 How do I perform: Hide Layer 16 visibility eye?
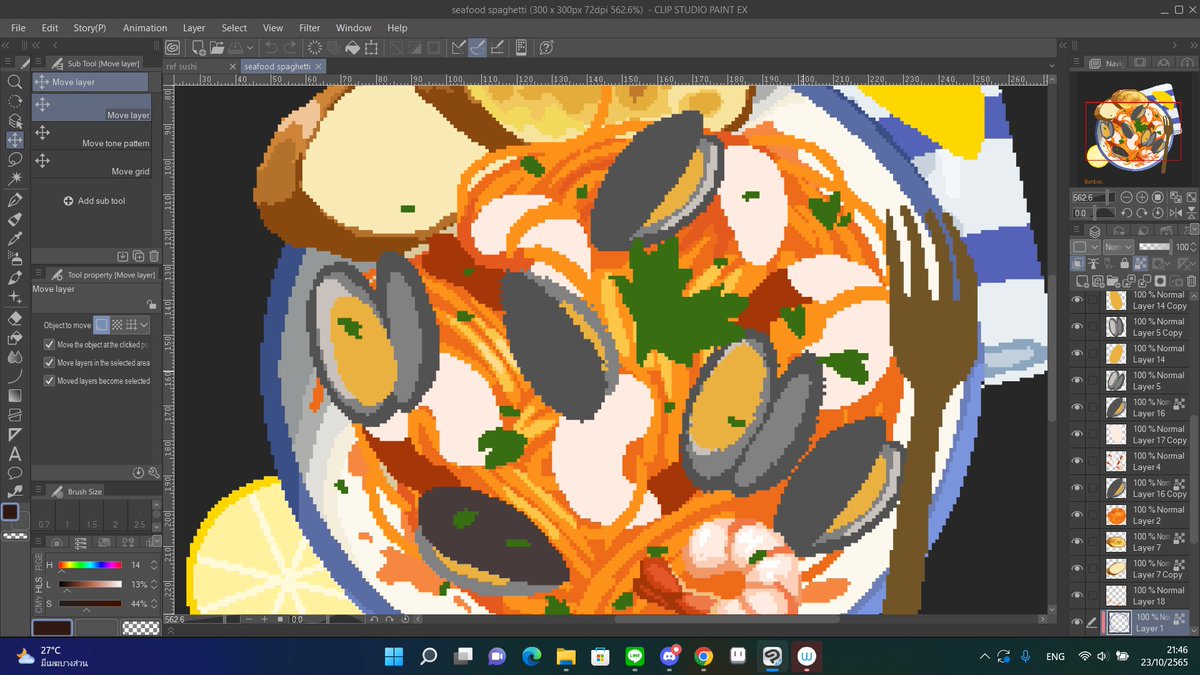click(x=1077, y=408)
